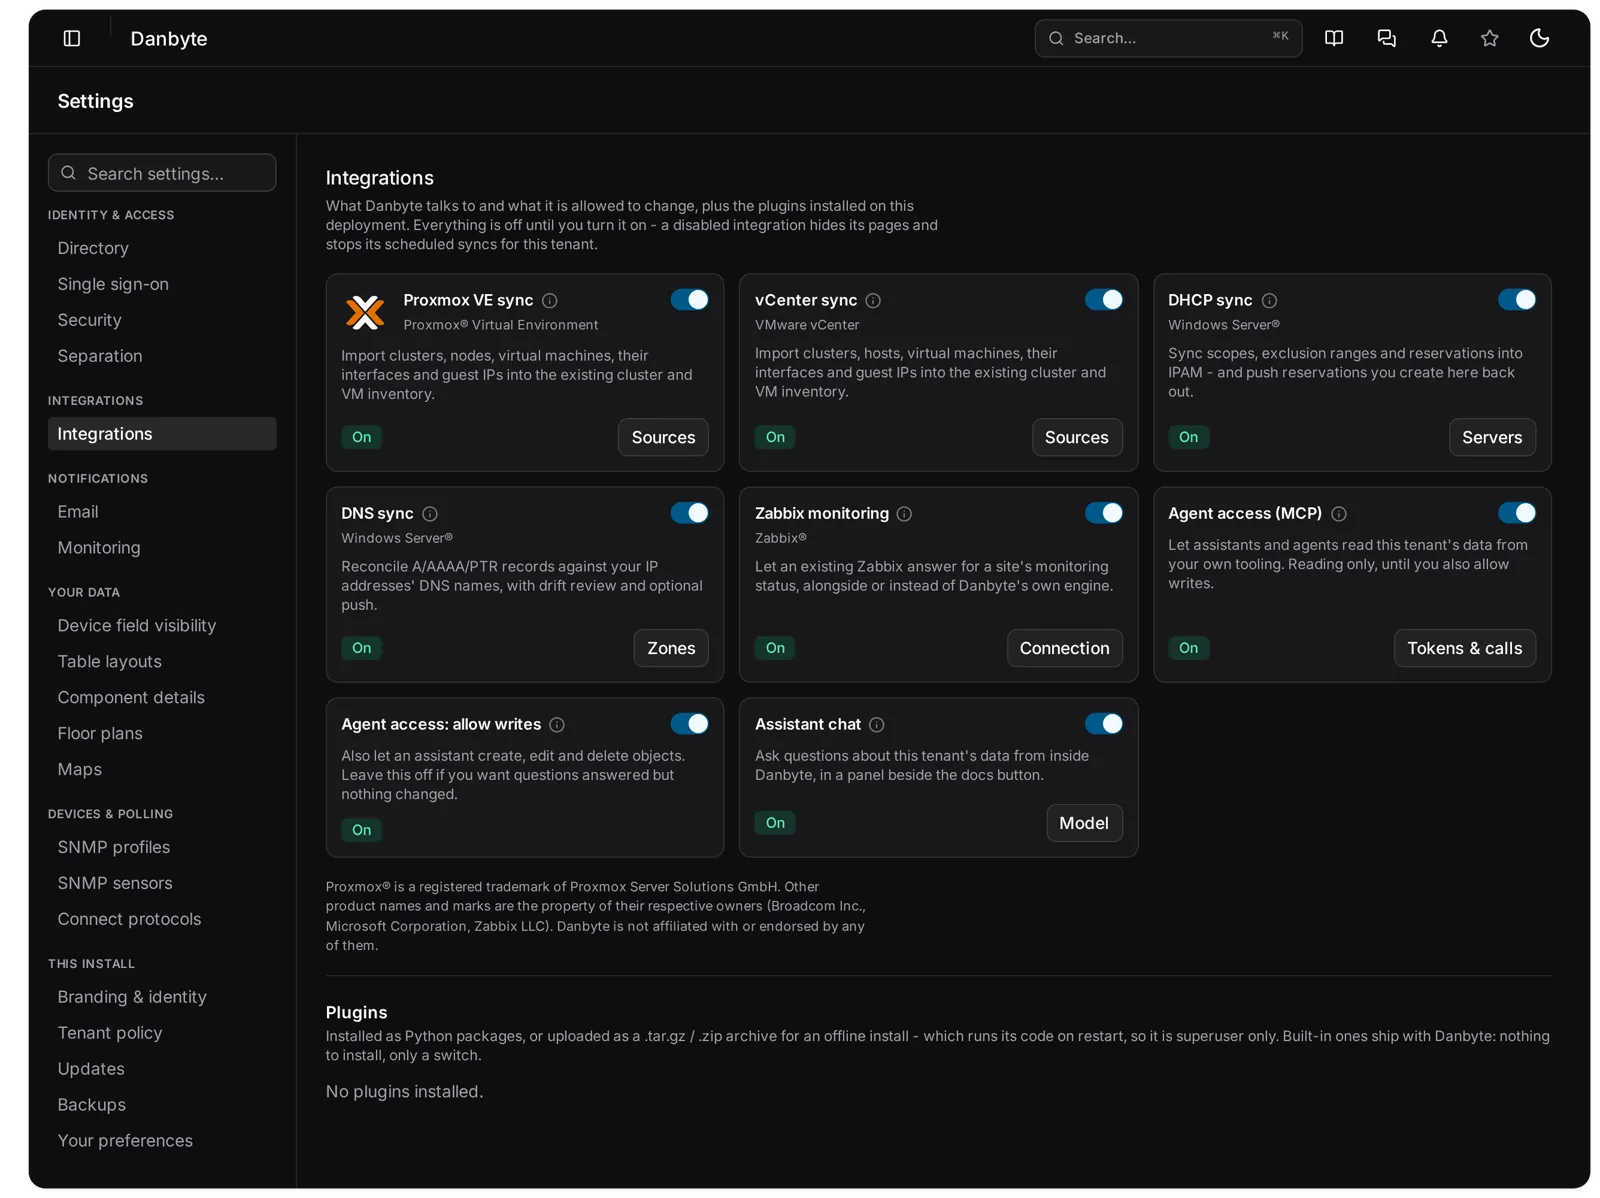Viewport: 1600px width, 1198px height.
Task: Collapse the sidebar panel icon
Action: pyautogui.click(x=72, y=38)
